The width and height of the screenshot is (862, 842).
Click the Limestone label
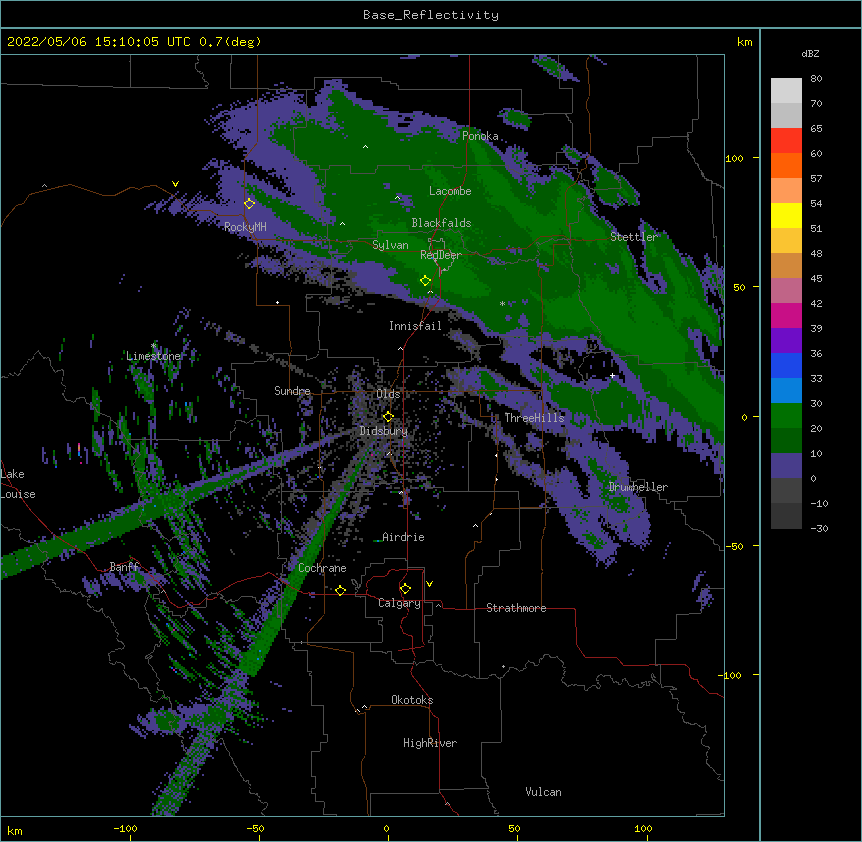(153, 356)
